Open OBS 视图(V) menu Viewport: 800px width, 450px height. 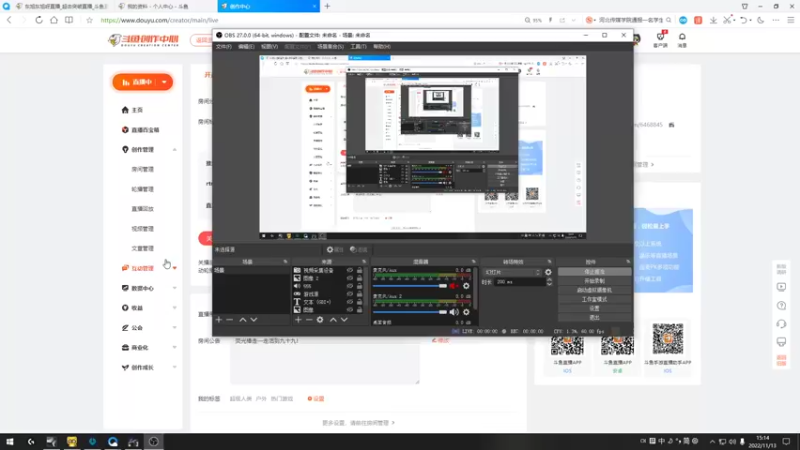click(269, 46)
